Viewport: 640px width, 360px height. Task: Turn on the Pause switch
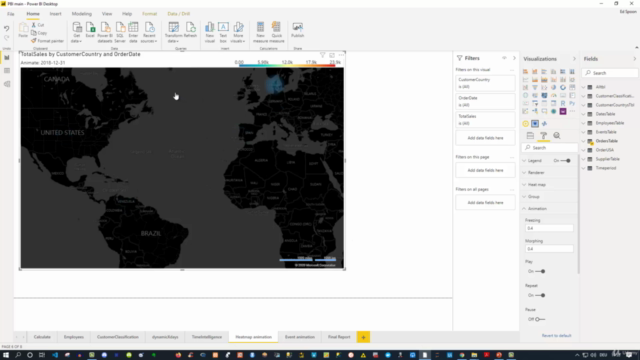pyautogui.click(x=540, y=320)
